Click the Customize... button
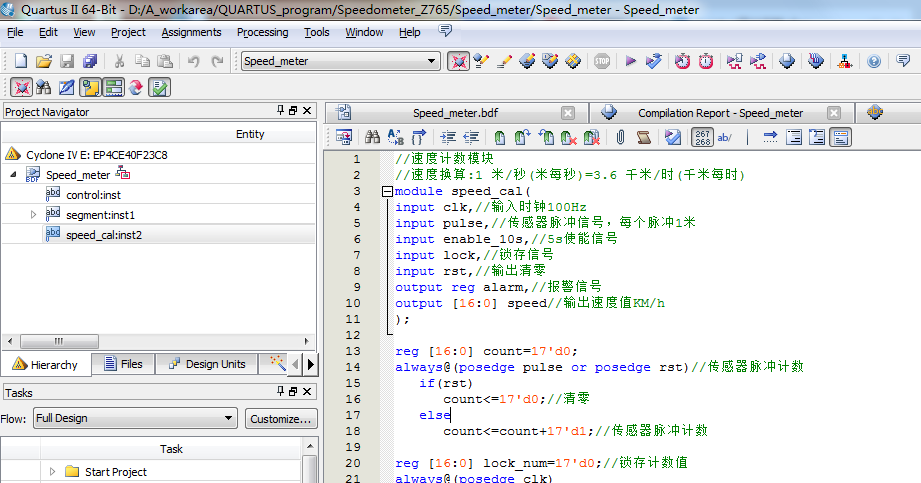Image resolution: width=921 pixels, height=483 pixels. point(281,419)
